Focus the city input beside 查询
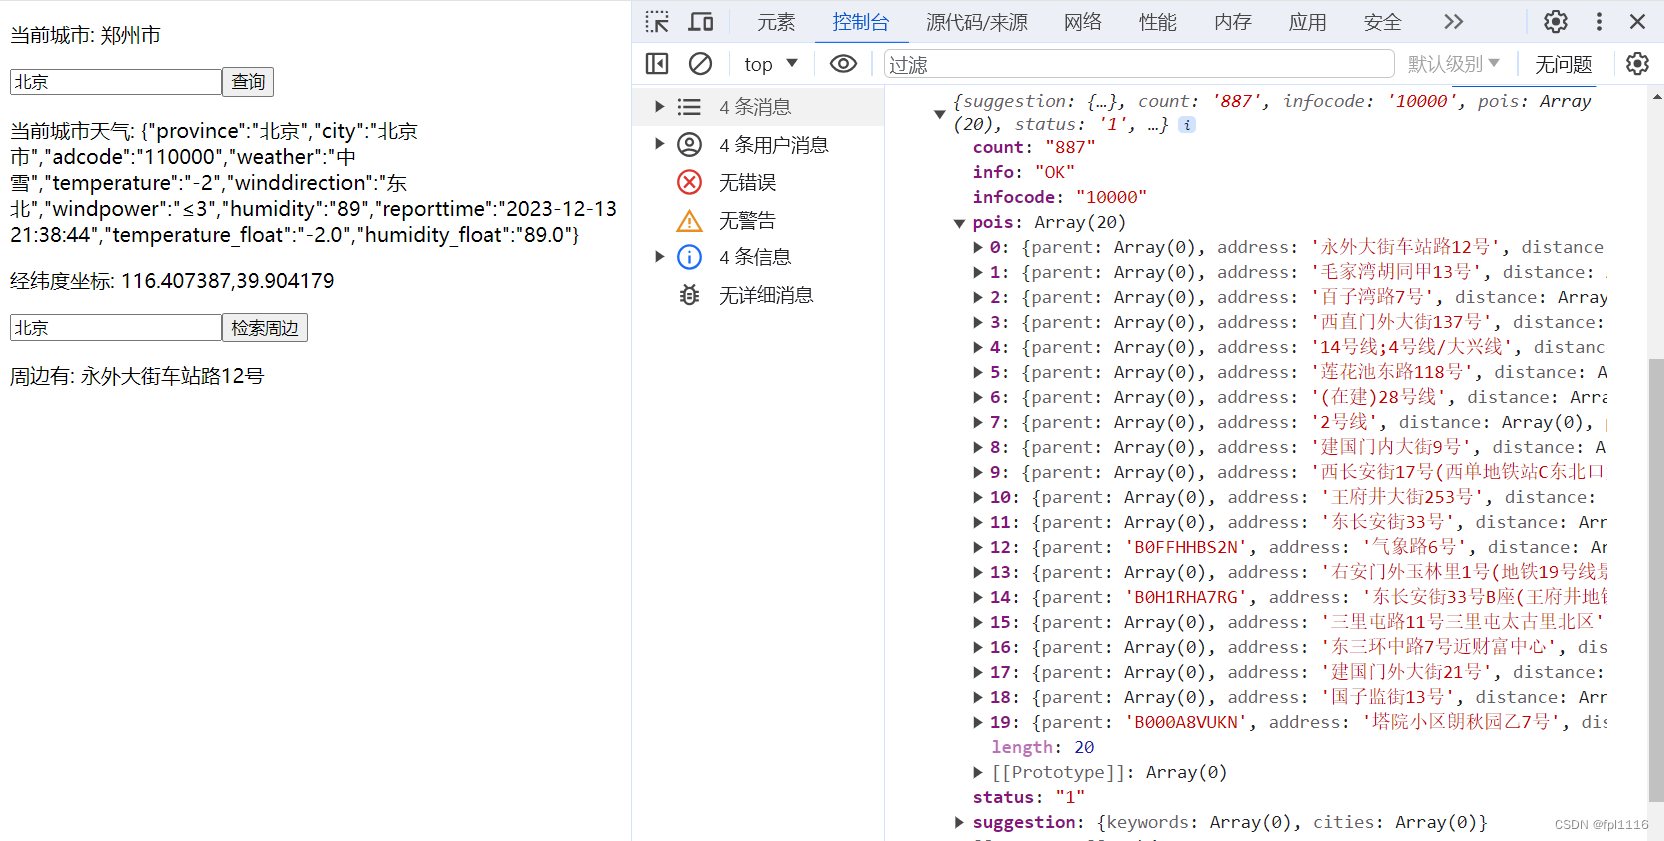The image size is (1664, 841). click(x=116, y=82)
